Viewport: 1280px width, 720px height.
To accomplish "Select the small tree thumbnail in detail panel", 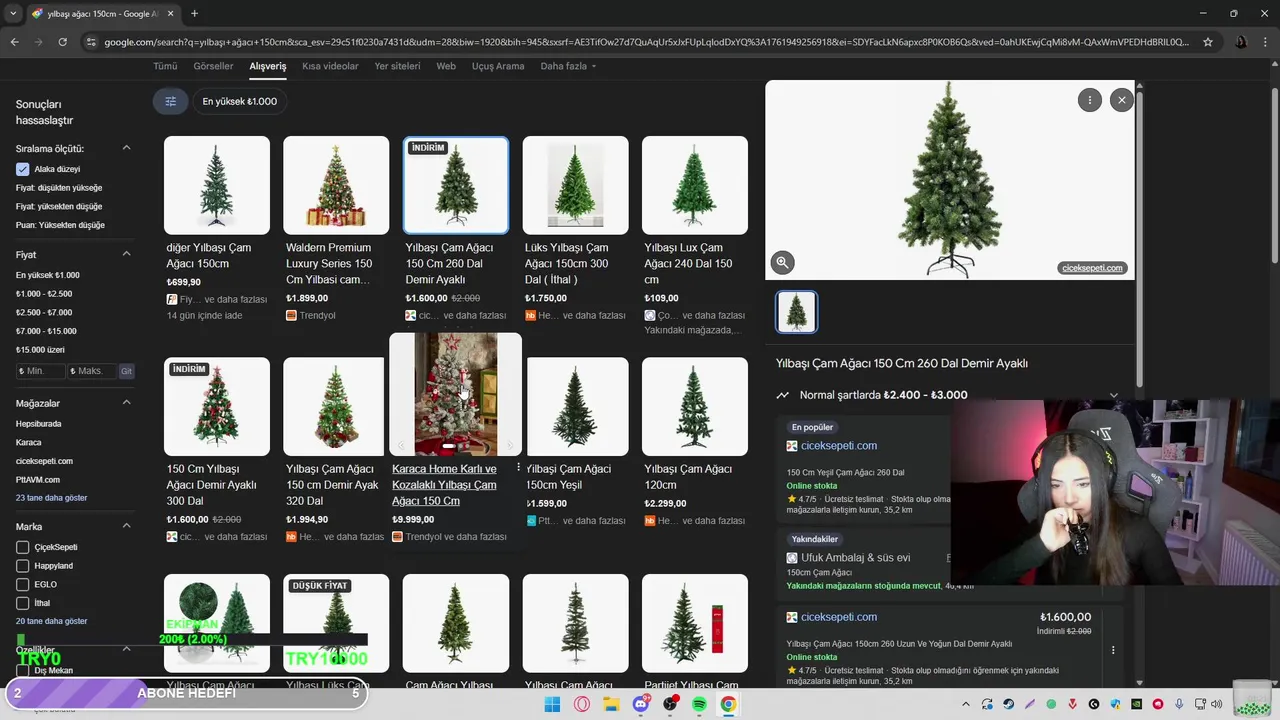I will 797,312.
